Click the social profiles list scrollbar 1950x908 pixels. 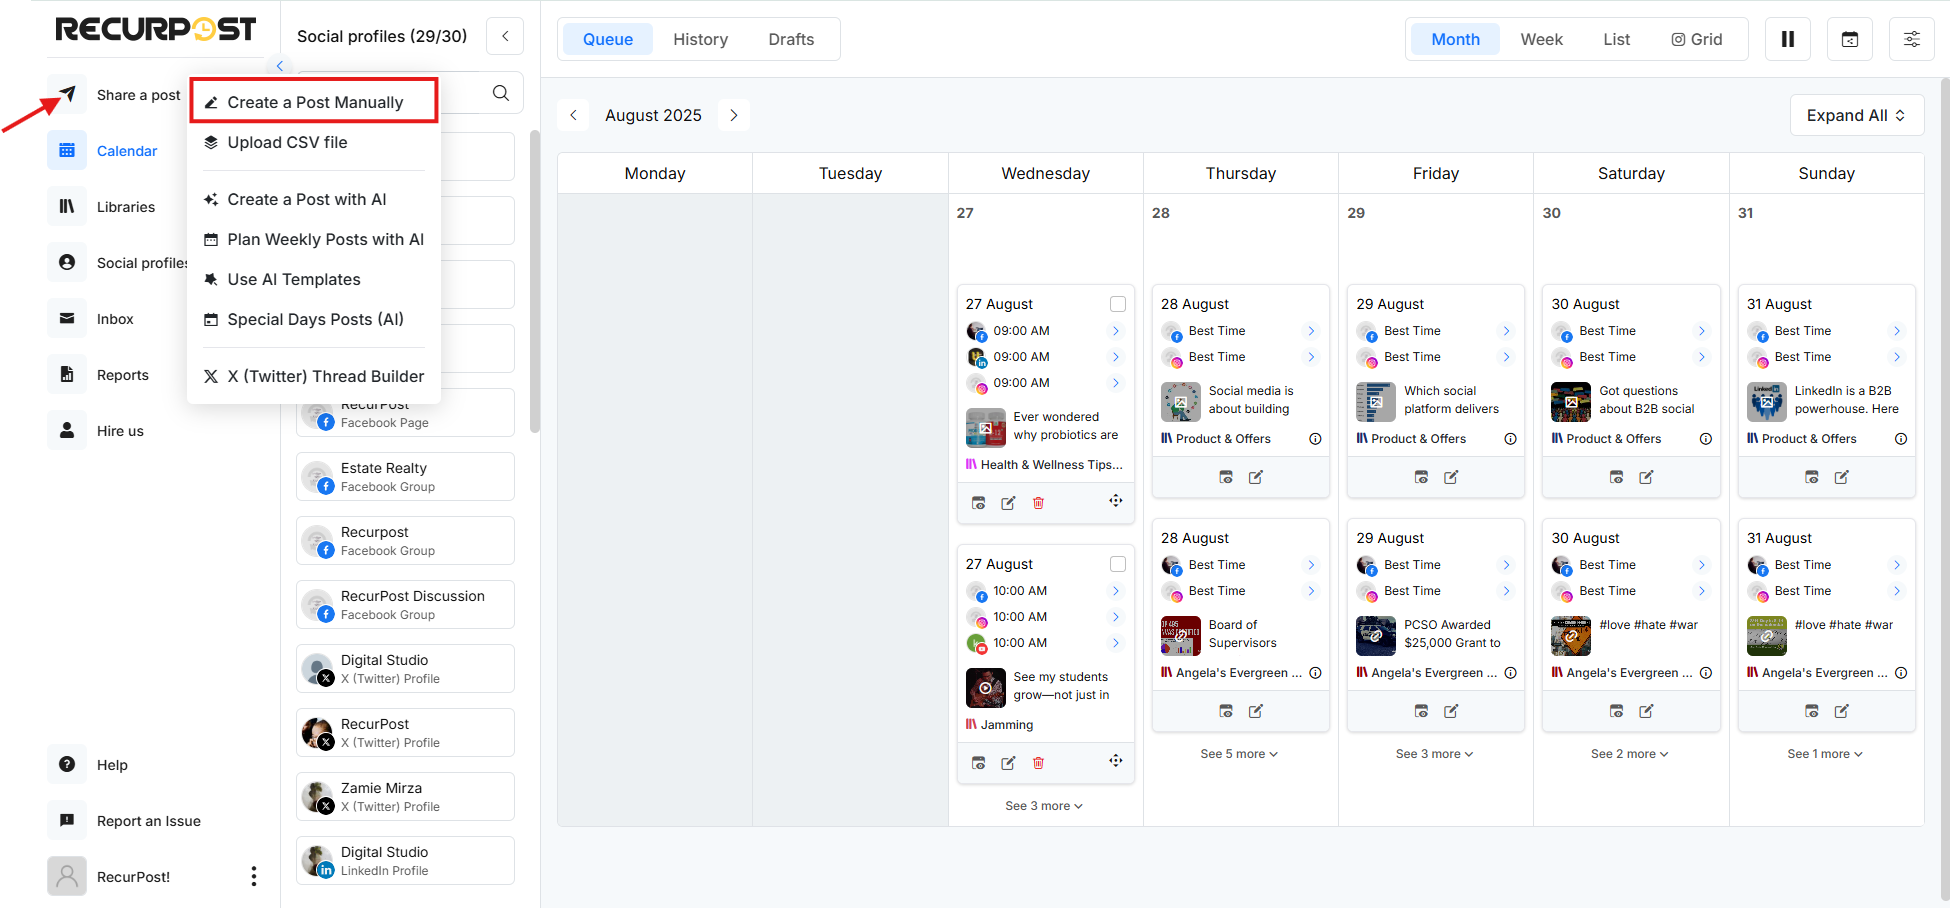pos(535,281)
